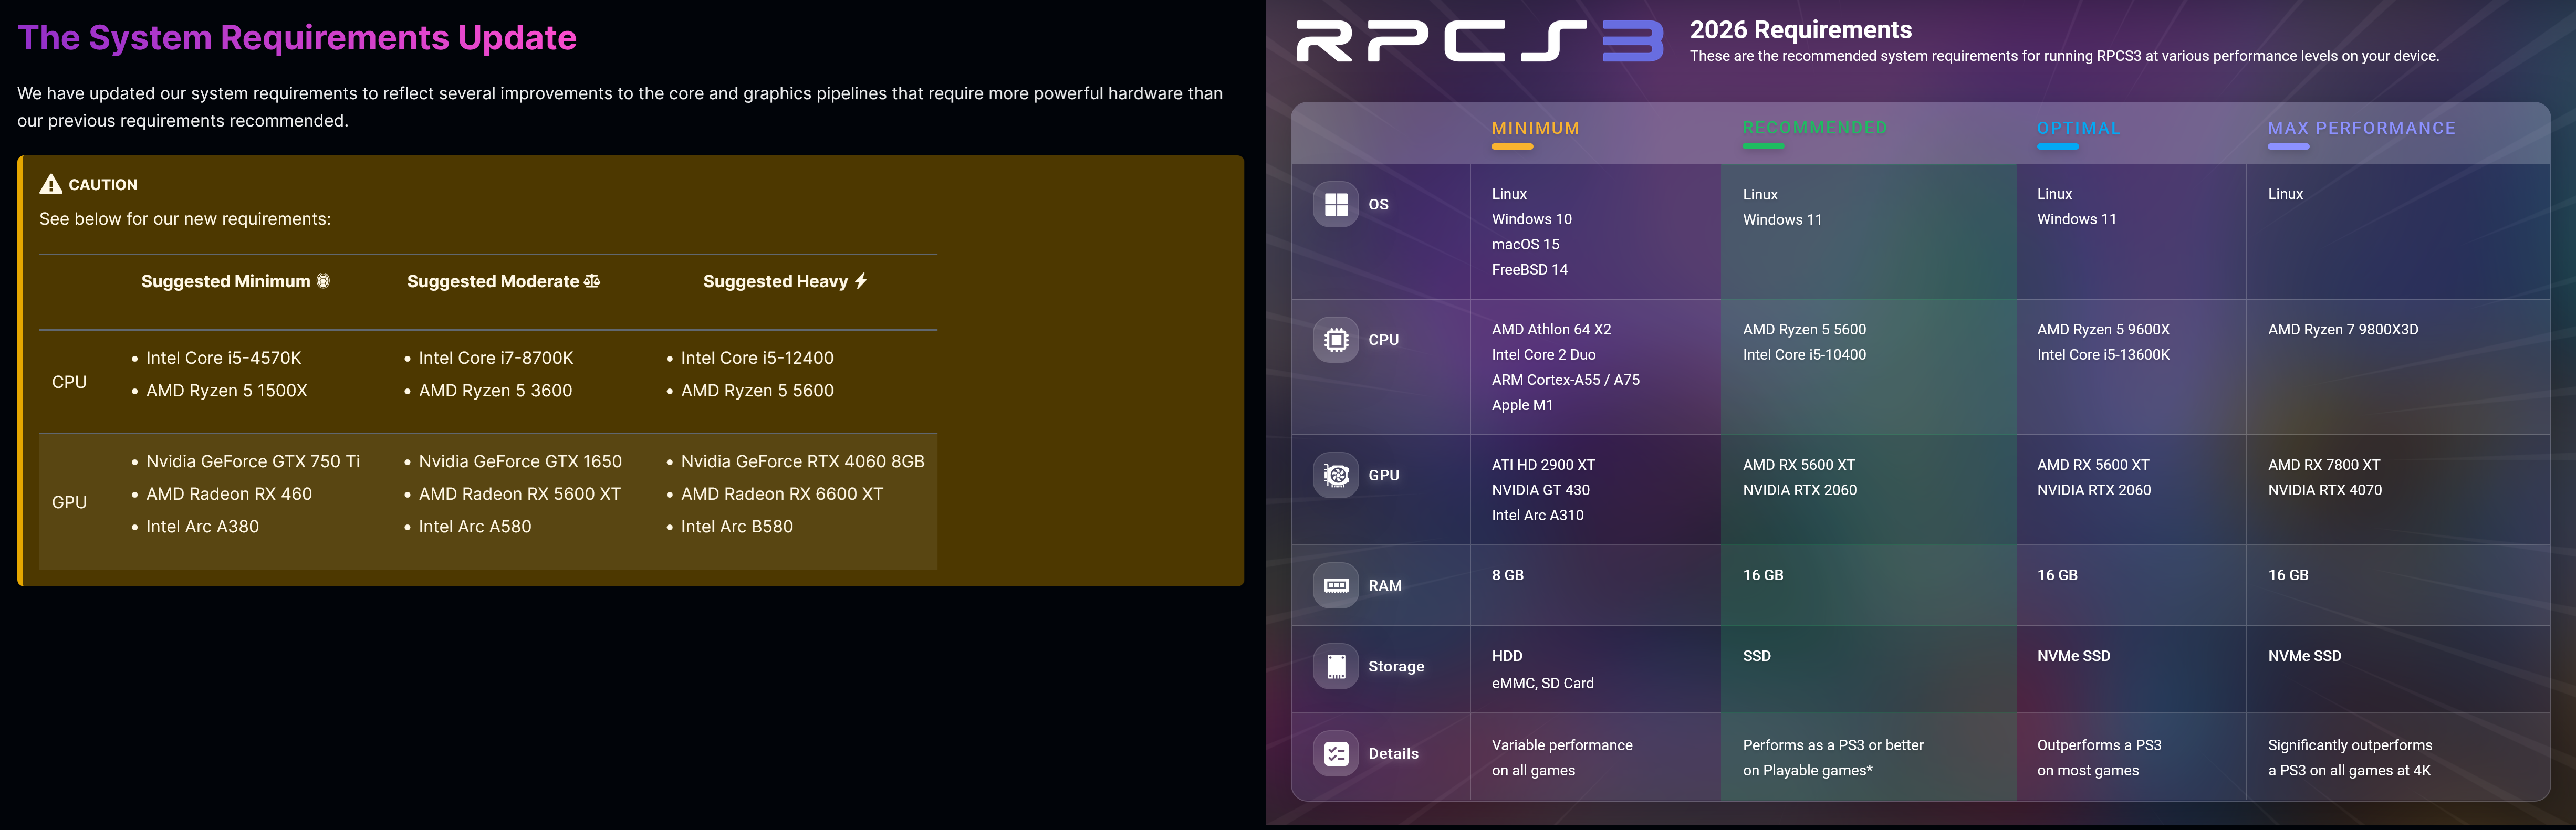Select the GPU graphics card icon
This screenshot has height=830, width=2576.
(x=1336, y=475)
